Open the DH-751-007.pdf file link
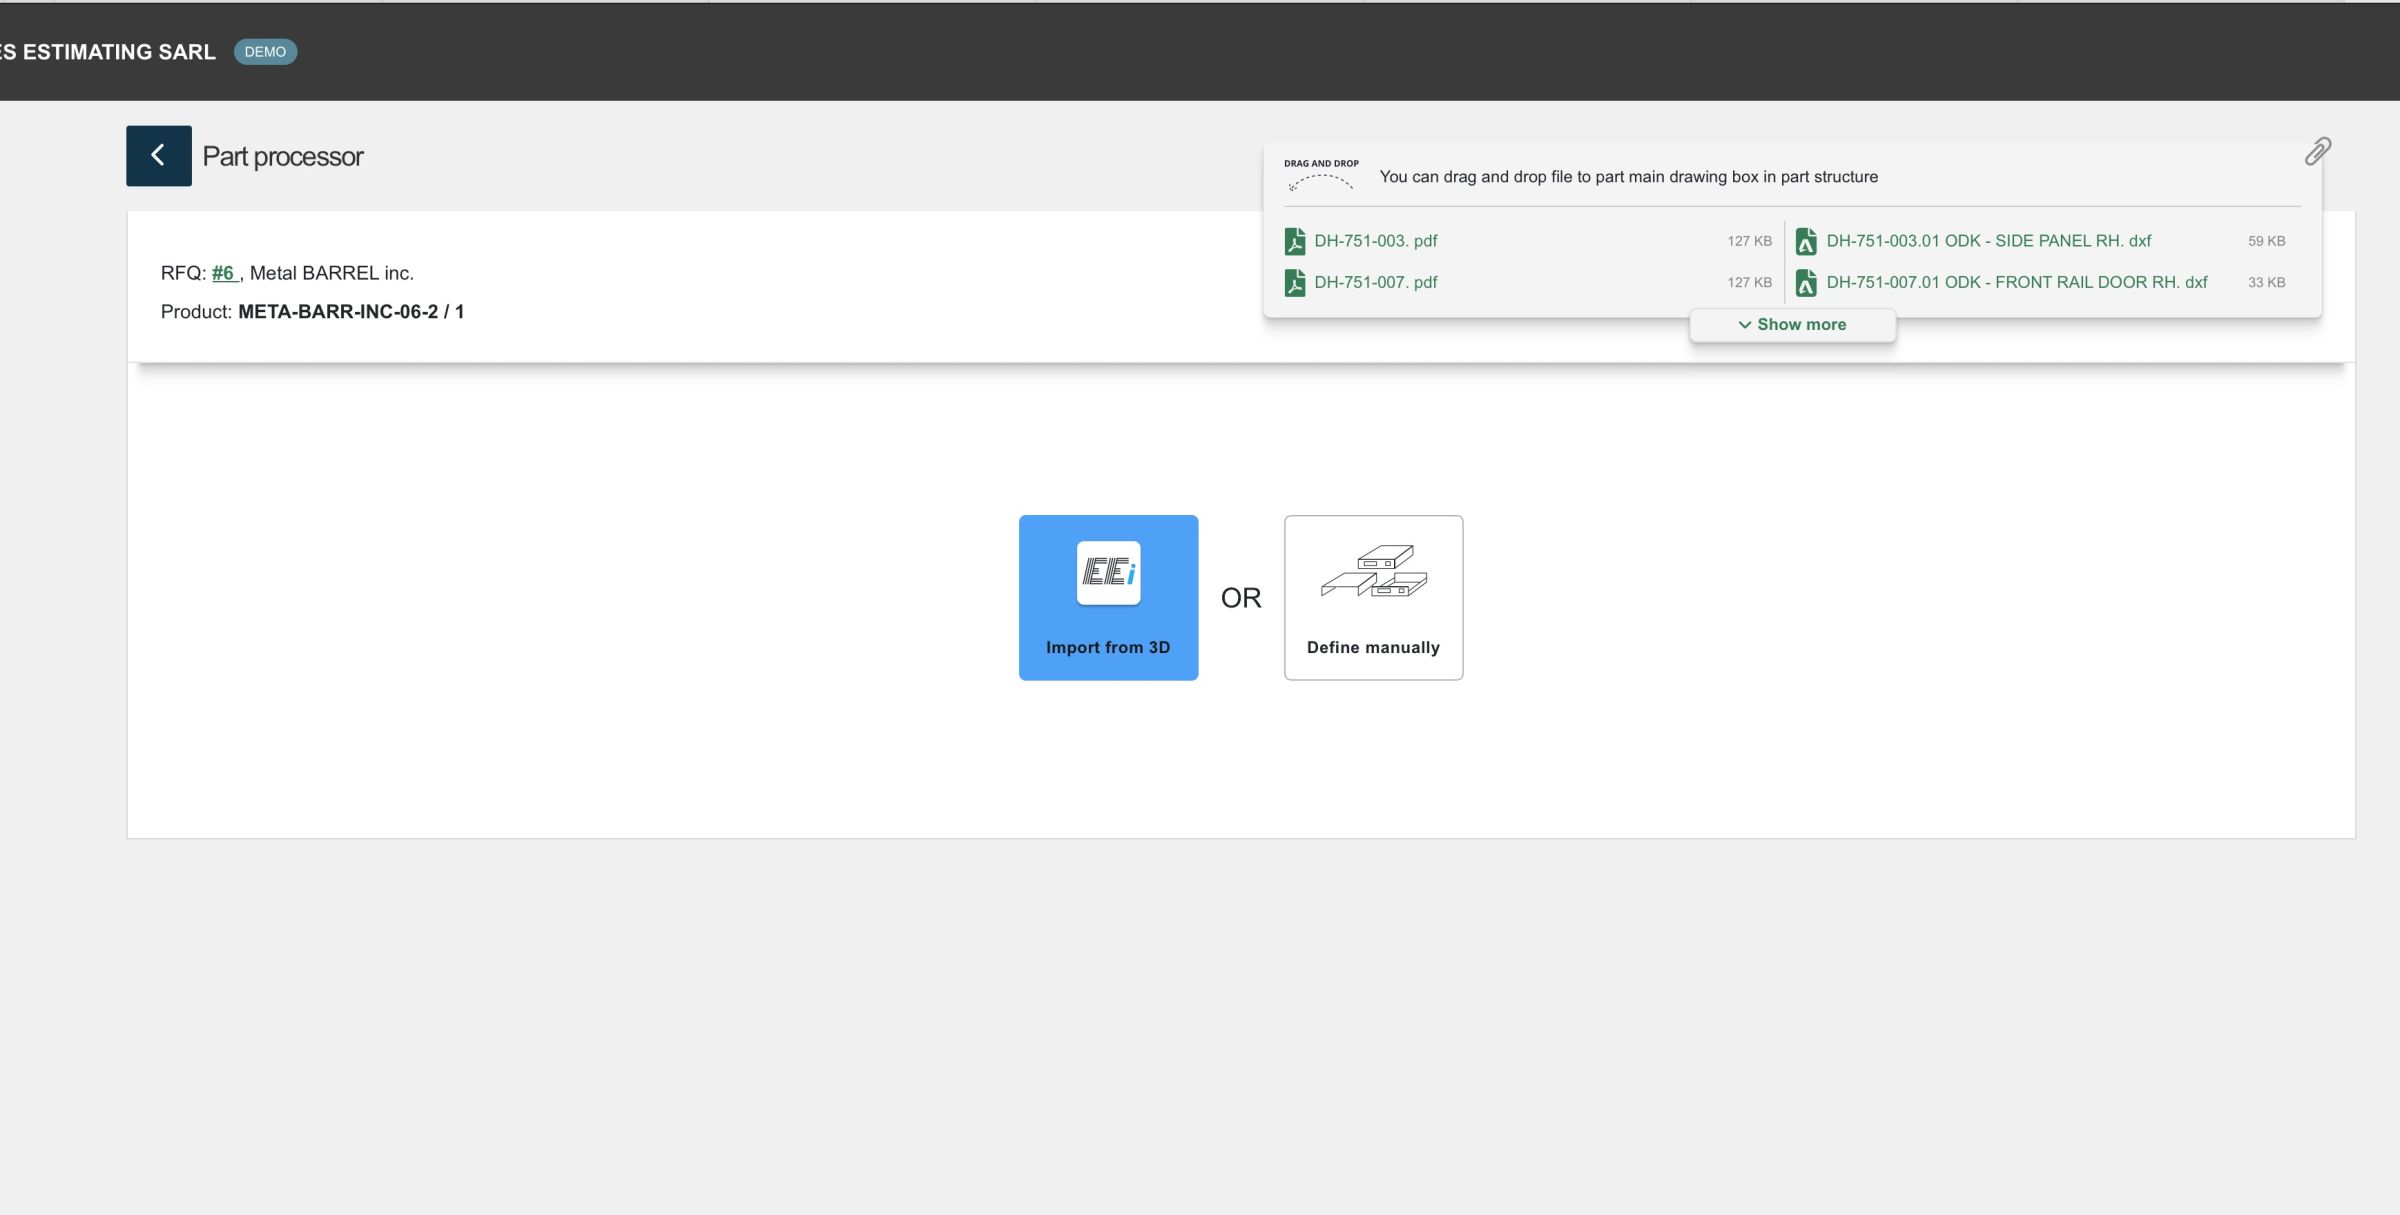The image size is (2400, 1215). (1375, 282)
